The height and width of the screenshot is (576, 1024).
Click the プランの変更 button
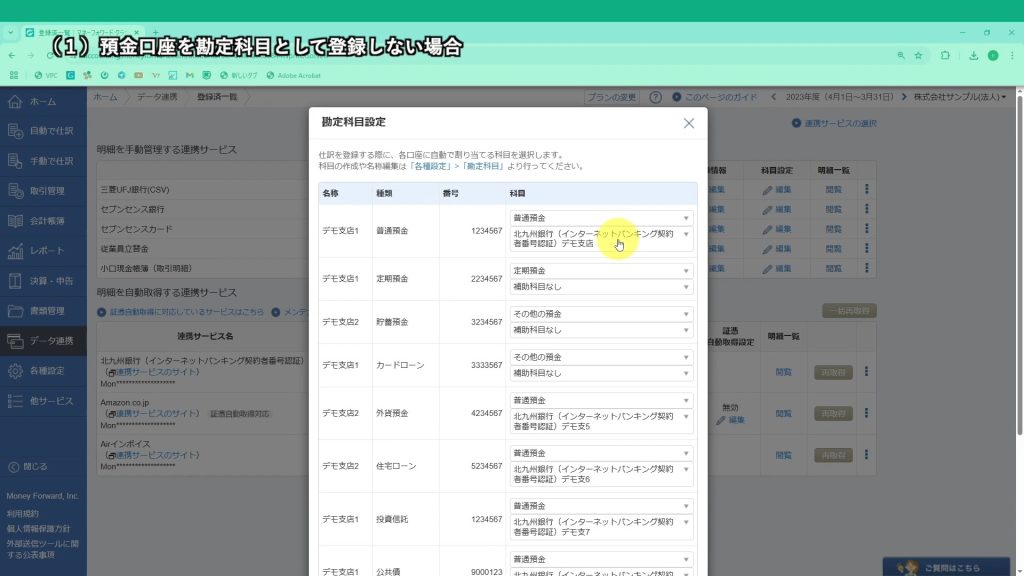[611, 97]
